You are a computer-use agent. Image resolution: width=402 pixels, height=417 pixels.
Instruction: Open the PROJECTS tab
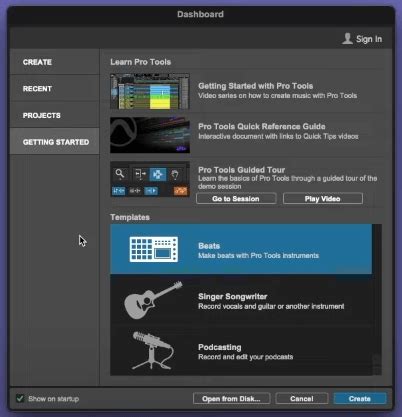coord(55,115)
